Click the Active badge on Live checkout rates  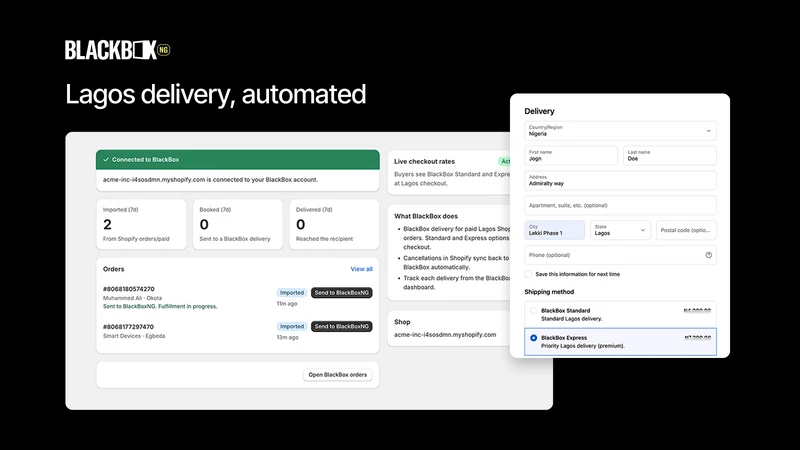pyautogui.click(x=504, y=161)
